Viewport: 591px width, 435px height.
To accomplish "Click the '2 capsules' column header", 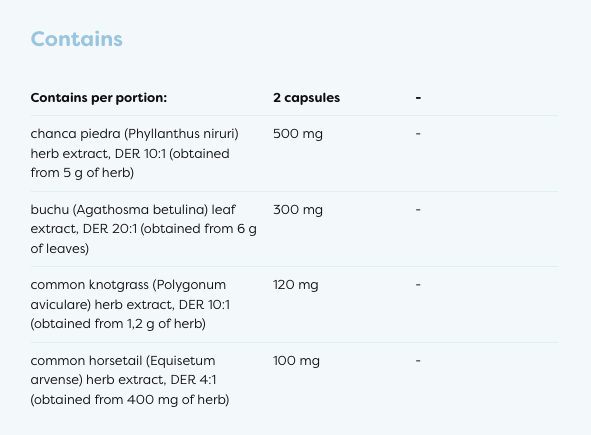I will pos(306,98).
